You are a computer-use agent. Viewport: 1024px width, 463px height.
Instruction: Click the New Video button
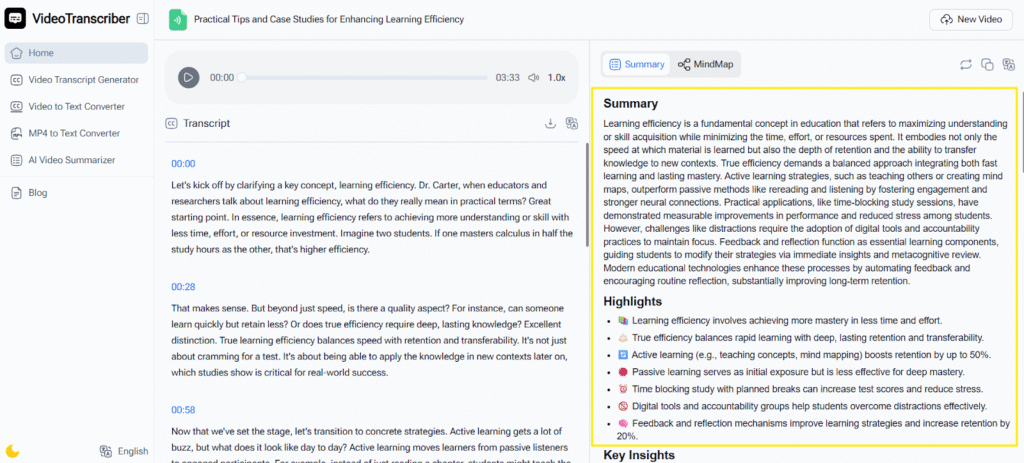point(970,19)
